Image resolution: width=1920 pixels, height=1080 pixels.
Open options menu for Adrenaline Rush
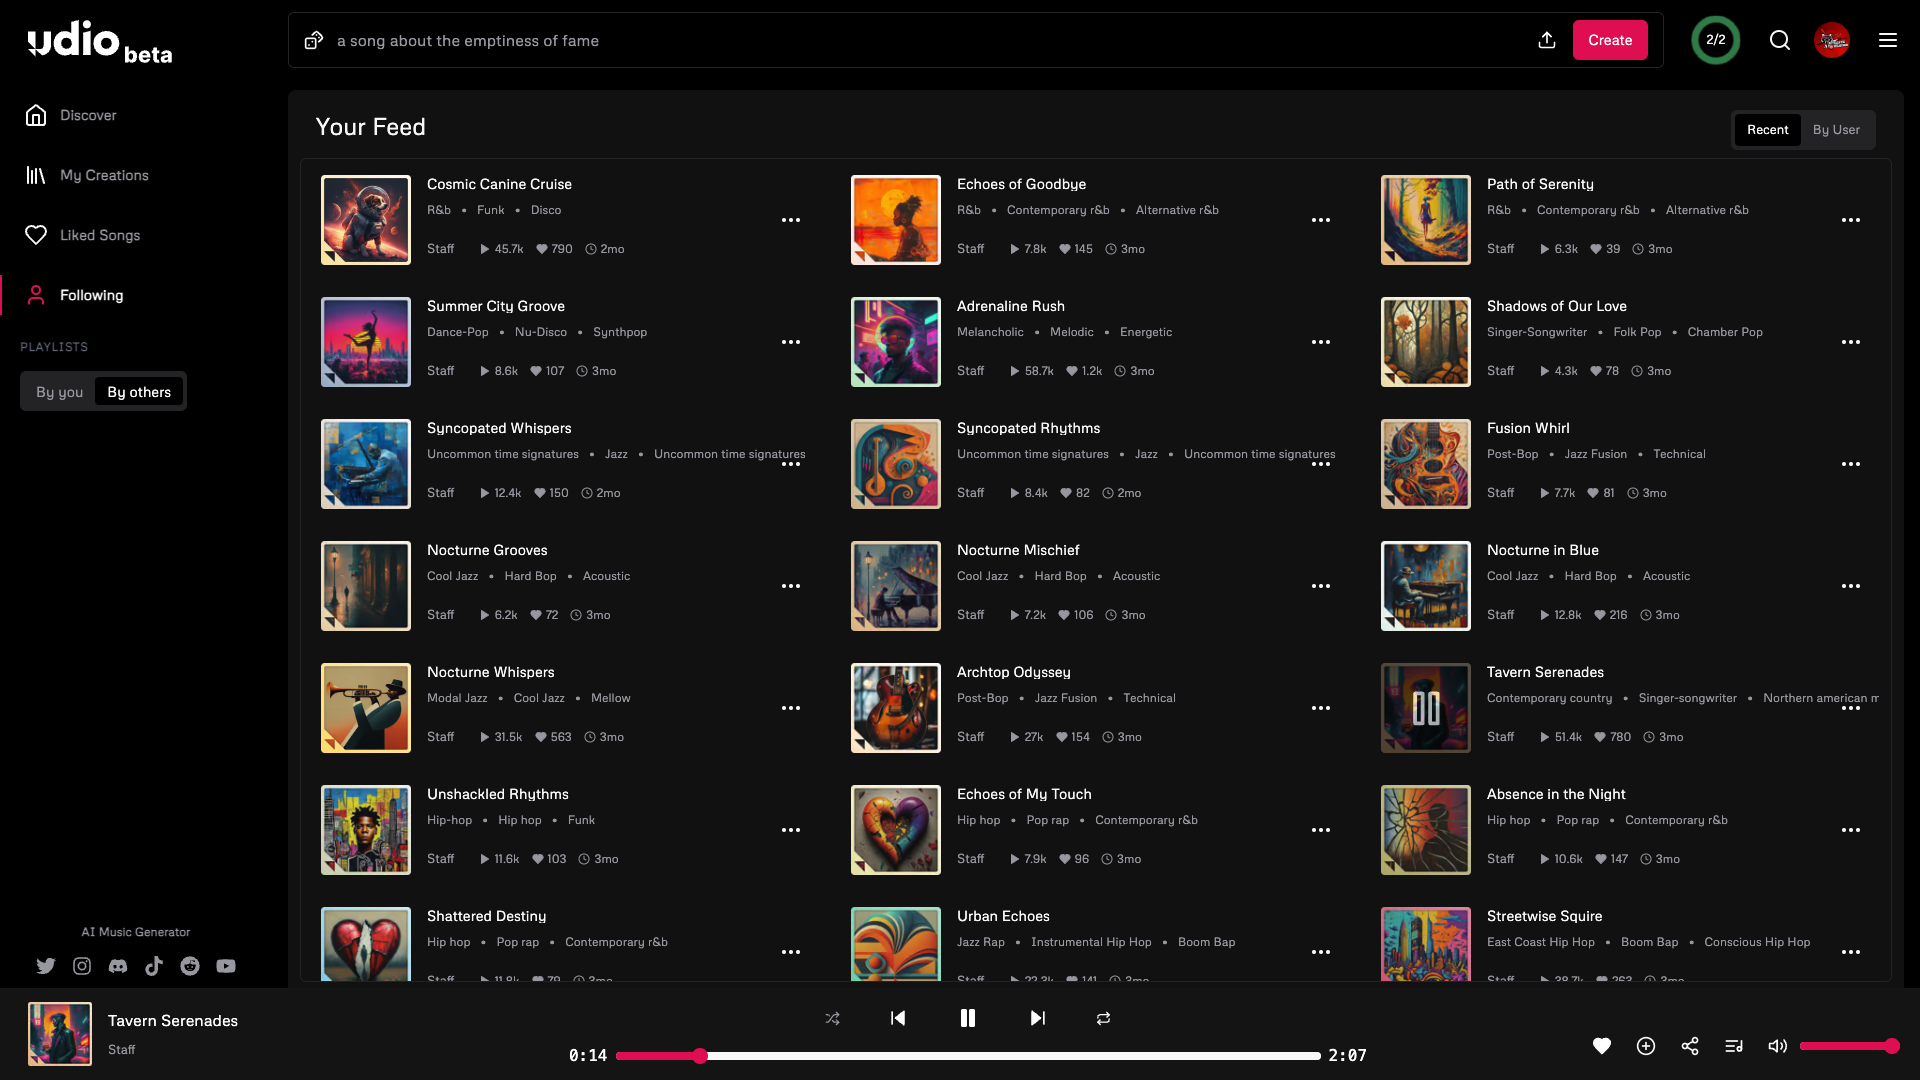coord(1320,342)
